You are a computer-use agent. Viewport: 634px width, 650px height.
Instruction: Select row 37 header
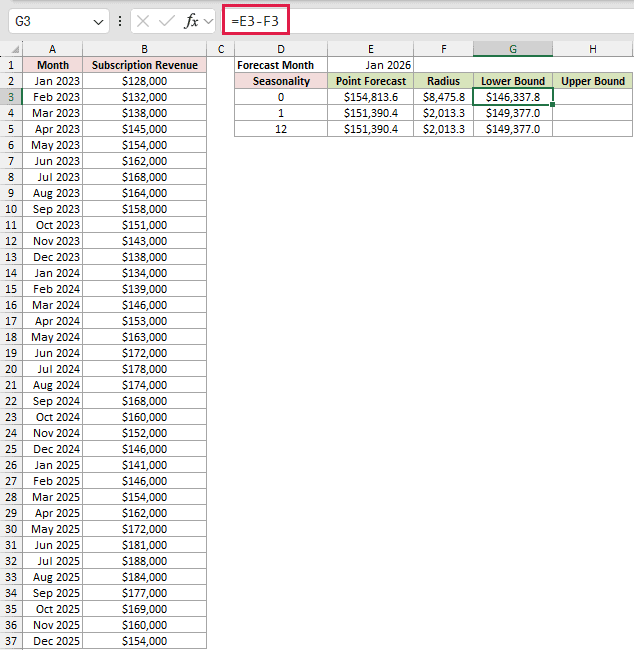[11, 641]
